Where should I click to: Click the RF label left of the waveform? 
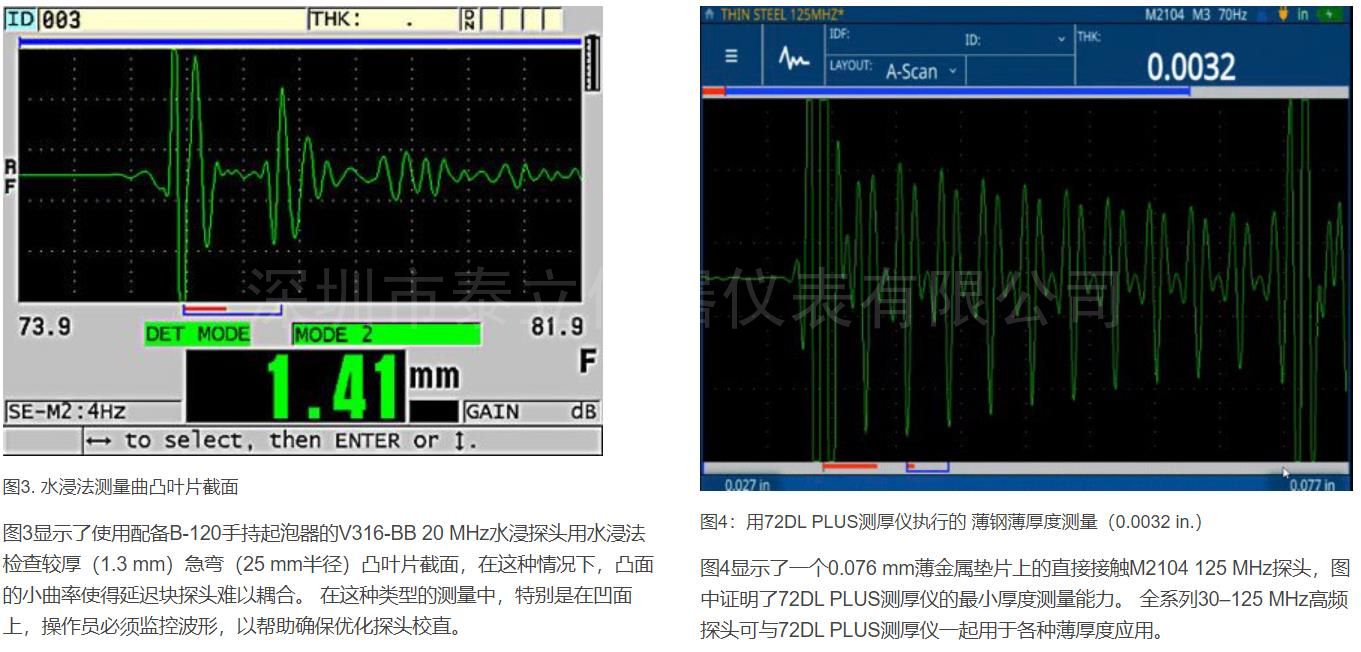click(x=11, y=174)
